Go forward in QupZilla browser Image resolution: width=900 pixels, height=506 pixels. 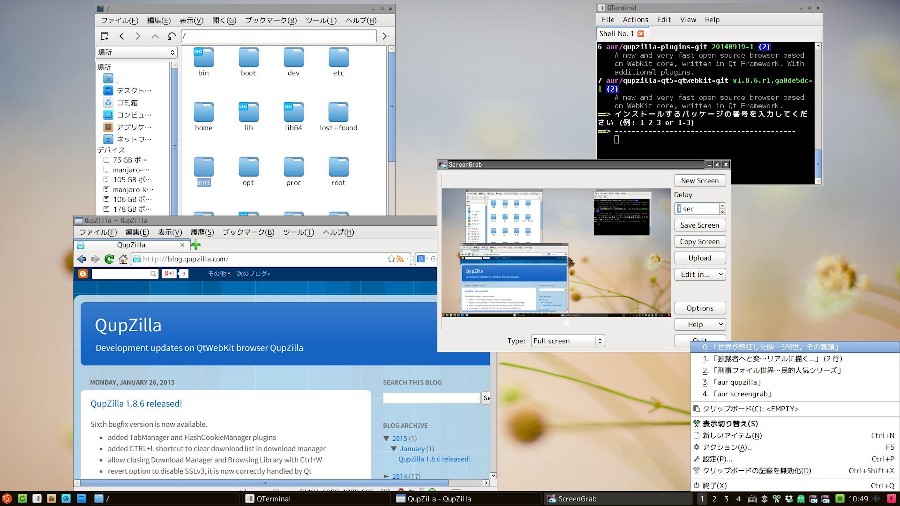pos(95,259)
